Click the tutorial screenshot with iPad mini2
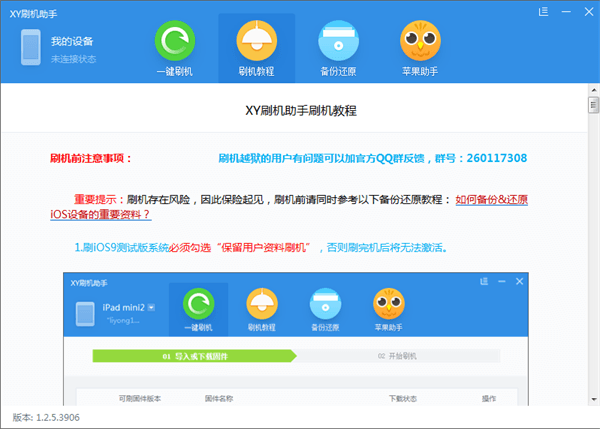Screen dimensions: 600x429 click(296, 339)
